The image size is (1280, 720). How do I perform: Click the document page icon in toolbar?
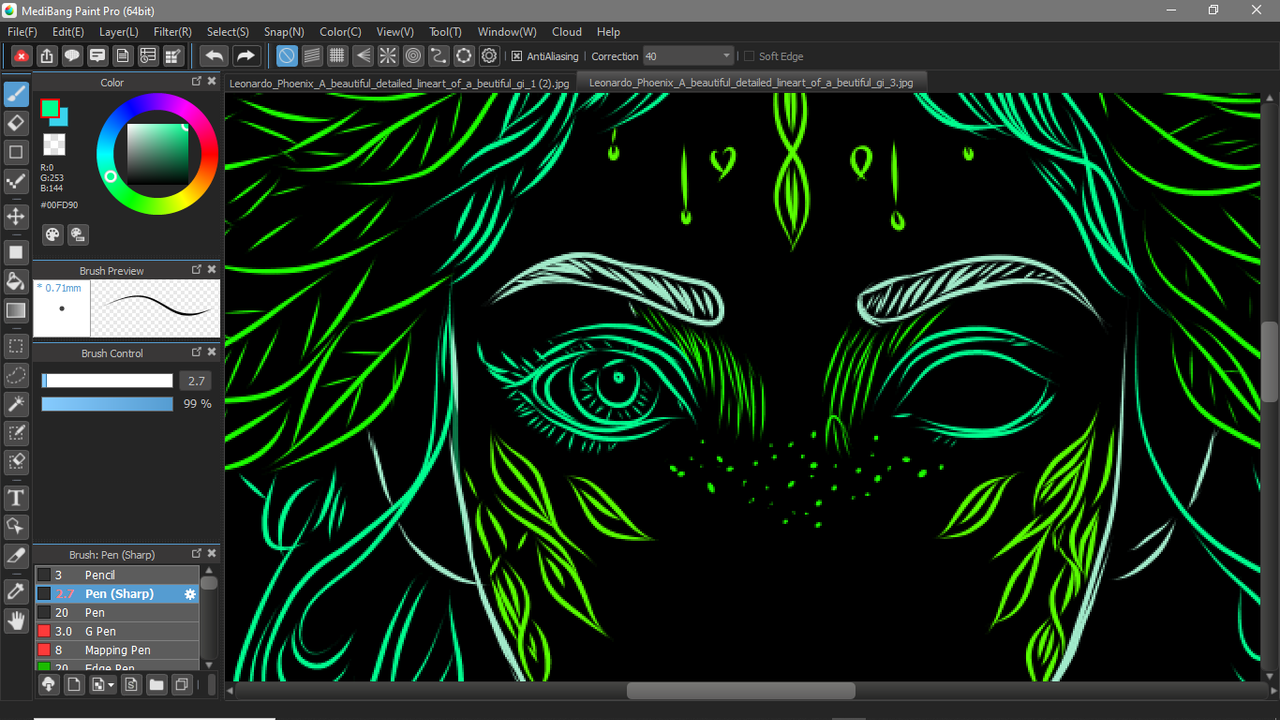click(122, 56)
